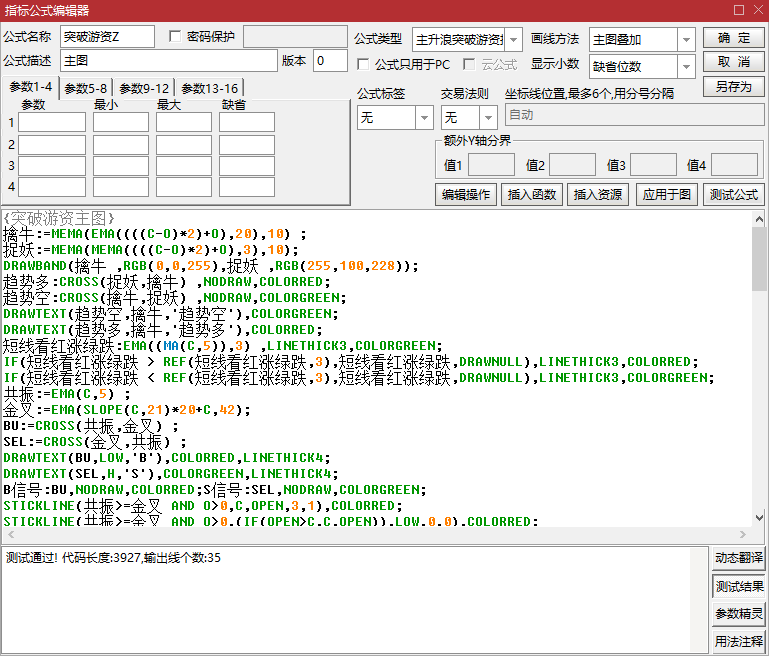Click the 测试公式 button
This screenshot has height=656, width=769.
coord(733,194)
